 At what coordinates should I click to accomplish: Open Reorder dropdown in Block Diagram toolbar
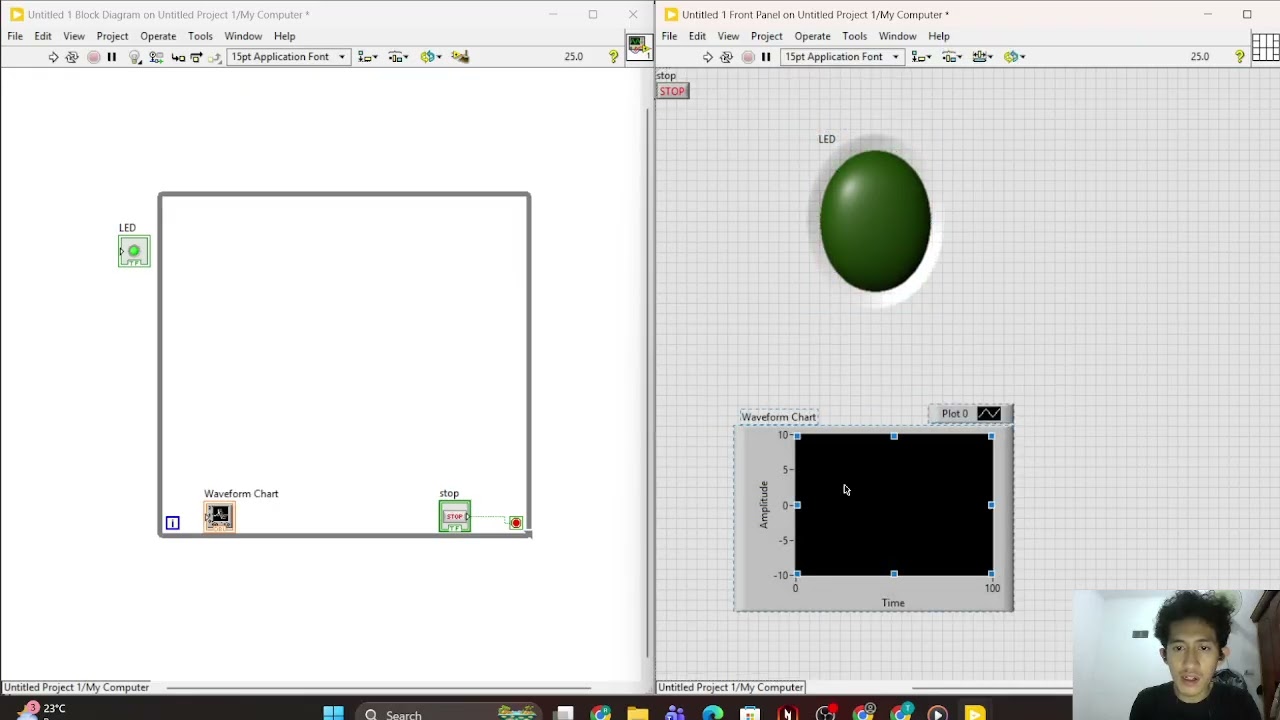click(x=431, y=57)
